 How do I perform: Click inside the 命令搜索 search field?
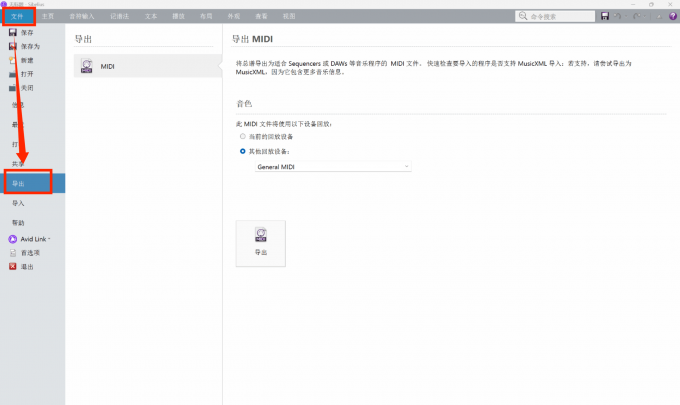pos(555,16)
